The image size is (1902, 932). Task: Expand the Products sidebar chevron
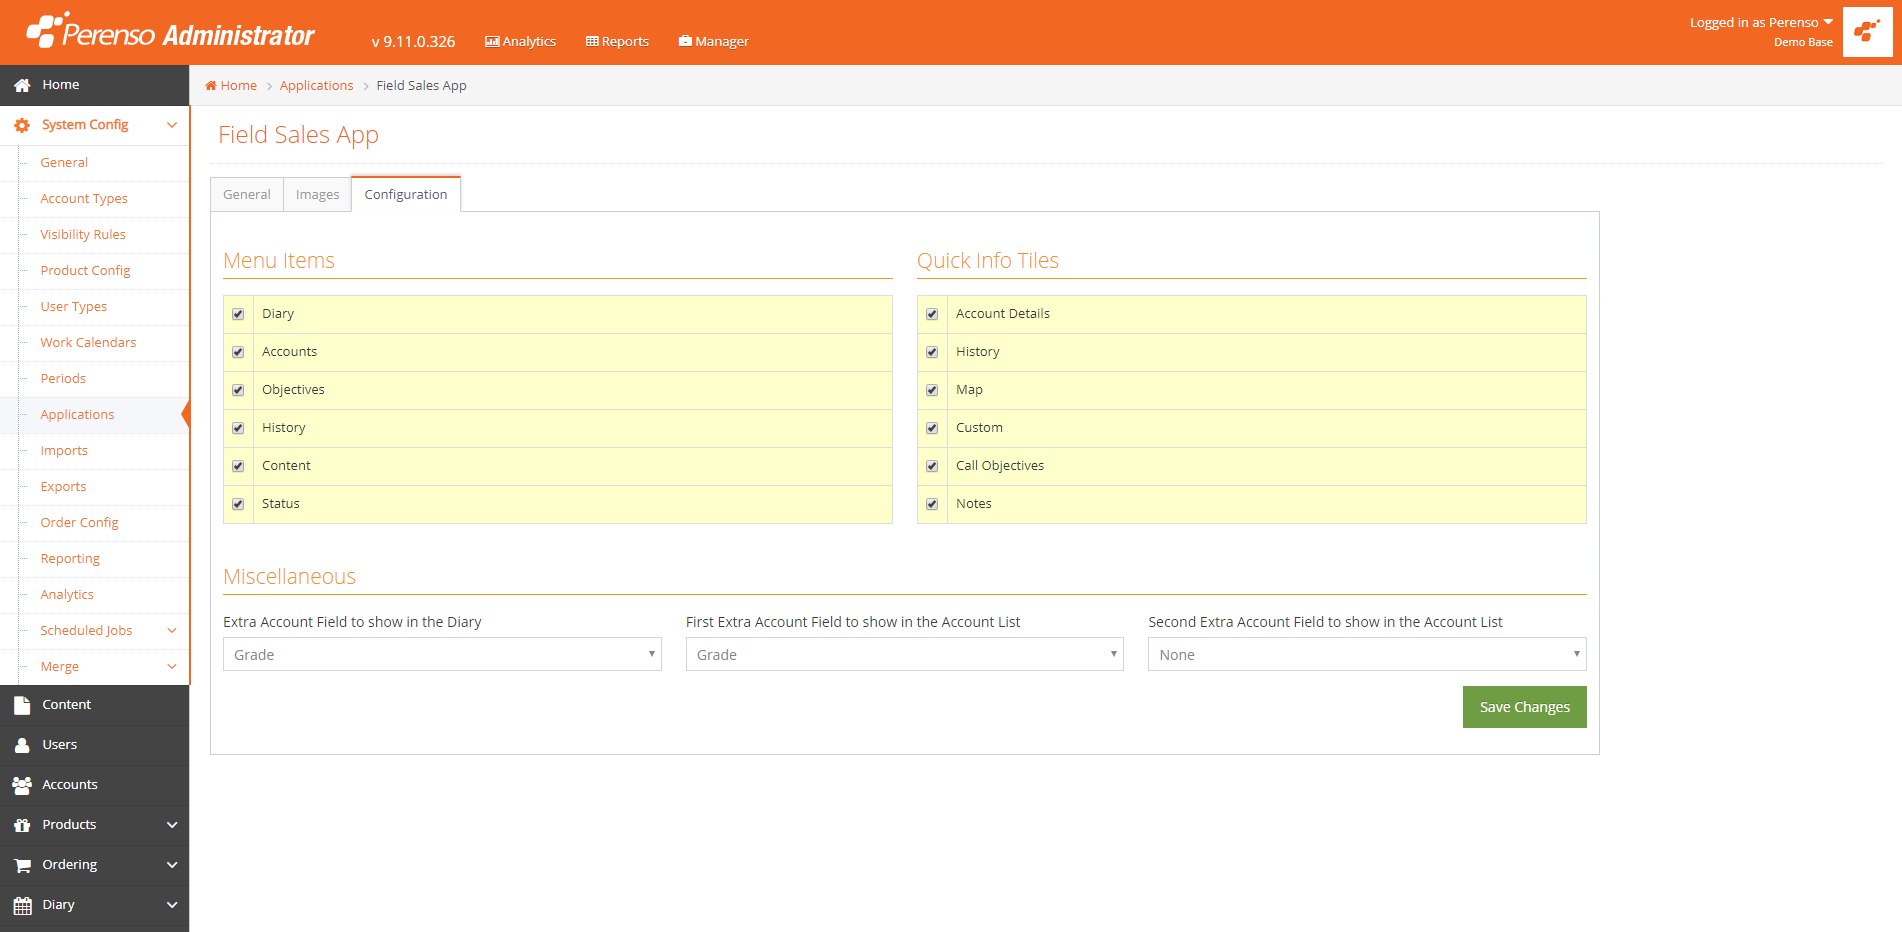click(172, 825)
